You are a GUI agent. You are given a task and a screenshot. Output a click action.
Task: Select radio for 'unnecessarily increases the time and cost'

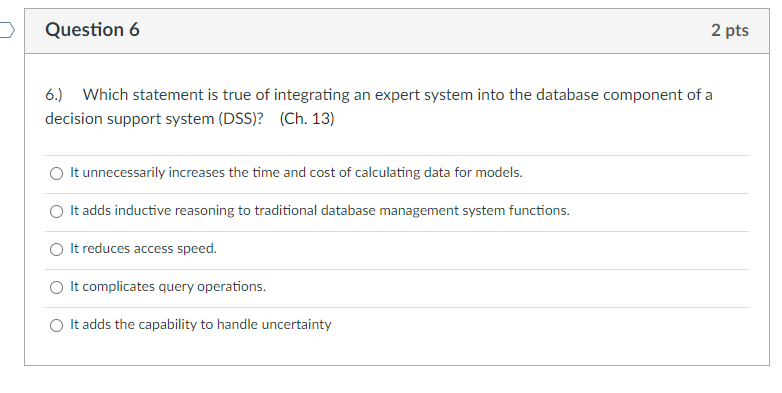click(x=56, y=173)
